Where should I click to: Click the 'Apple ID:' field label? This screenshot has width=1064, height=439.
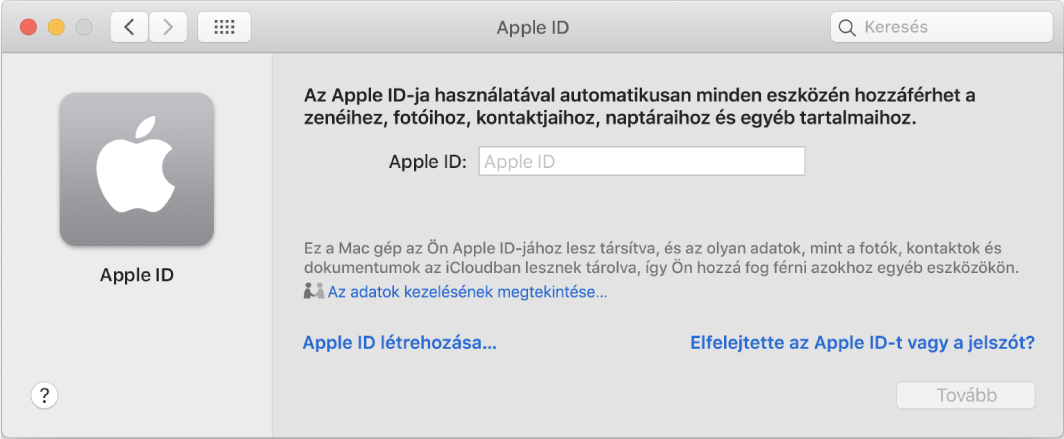[427, 162]
